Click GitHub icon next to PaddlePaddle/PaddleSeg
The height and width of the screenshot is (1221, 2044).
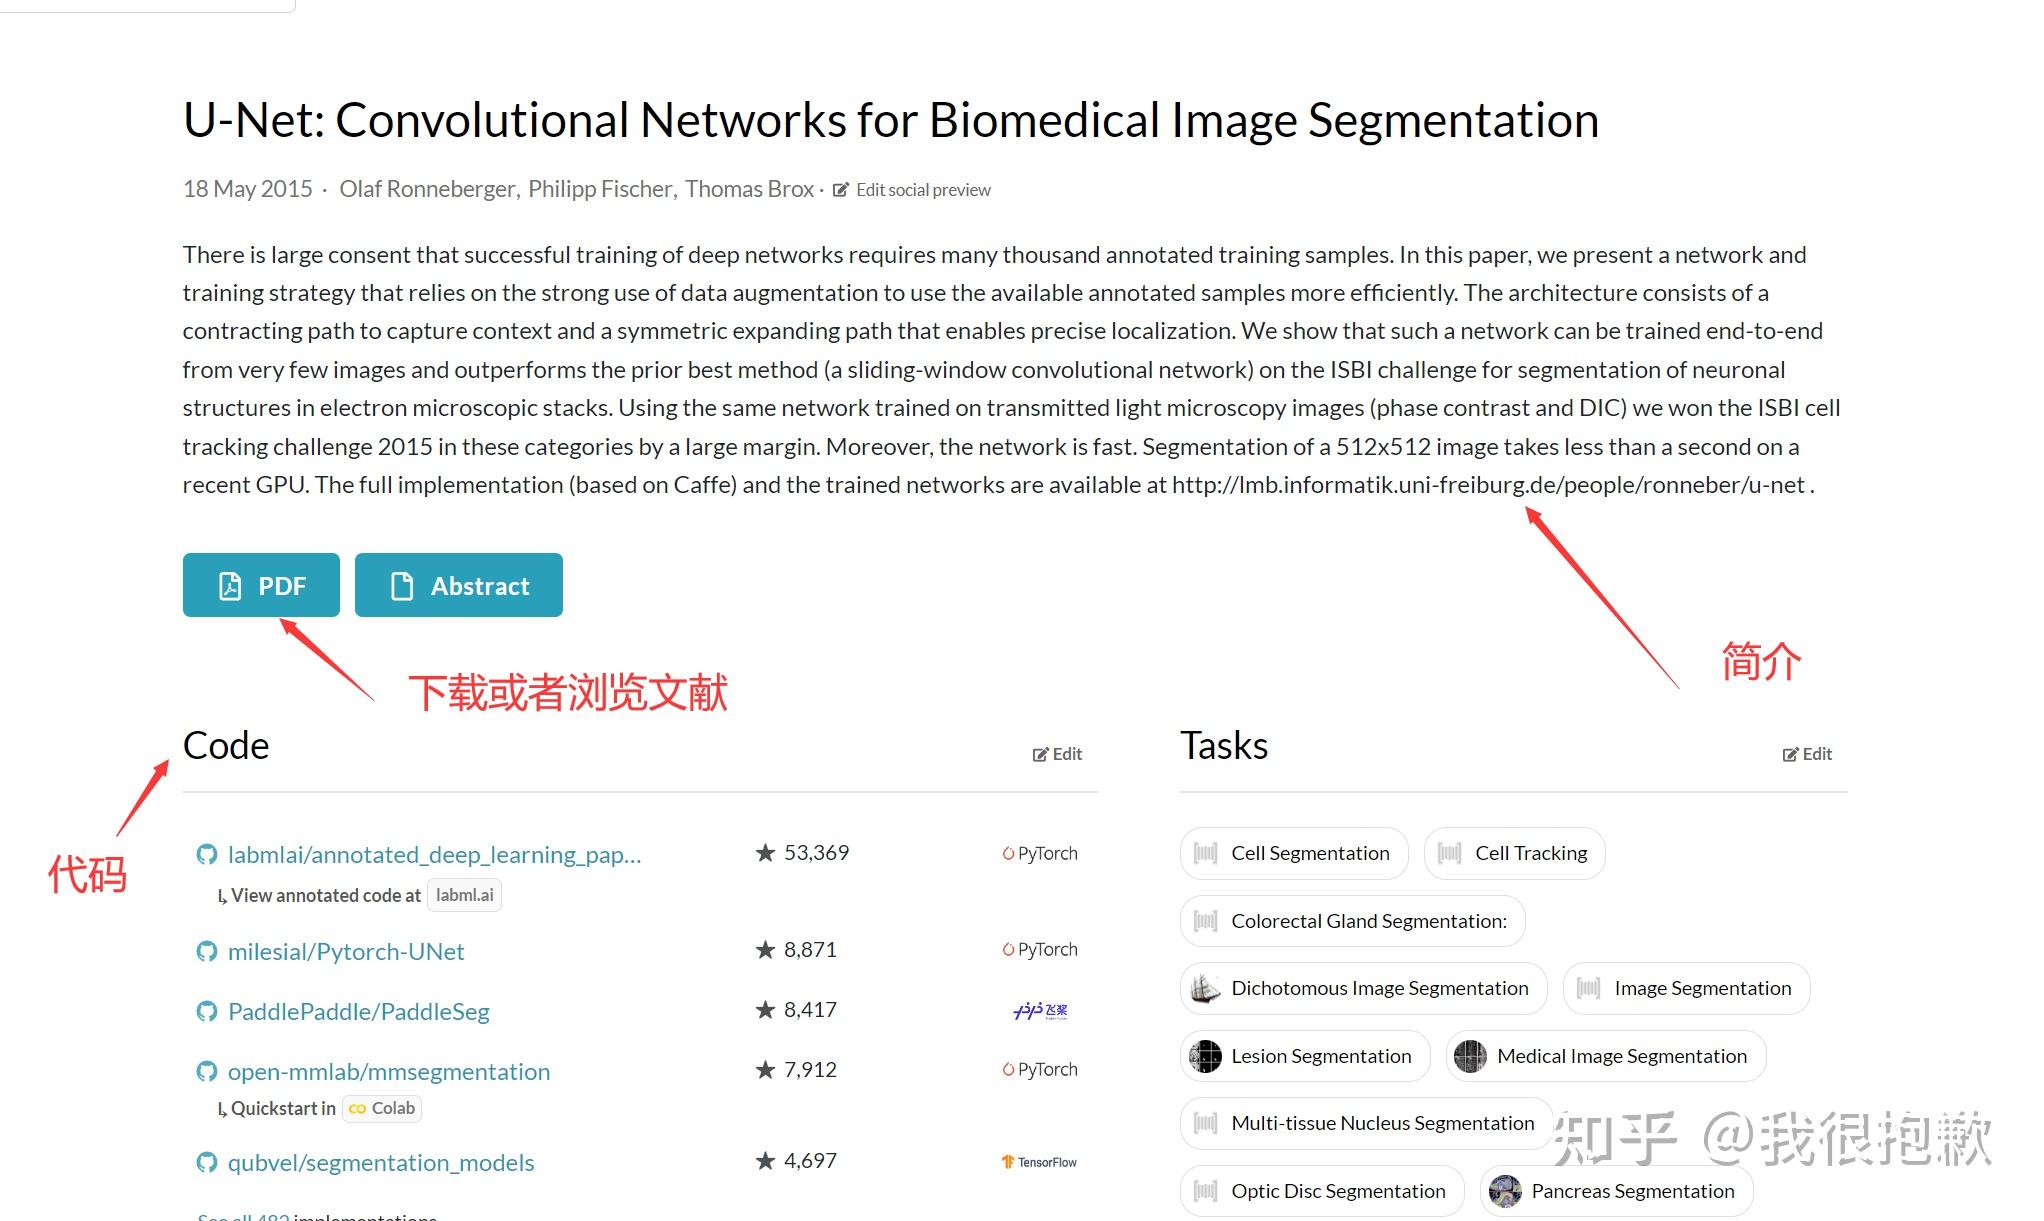(207, 1011)
